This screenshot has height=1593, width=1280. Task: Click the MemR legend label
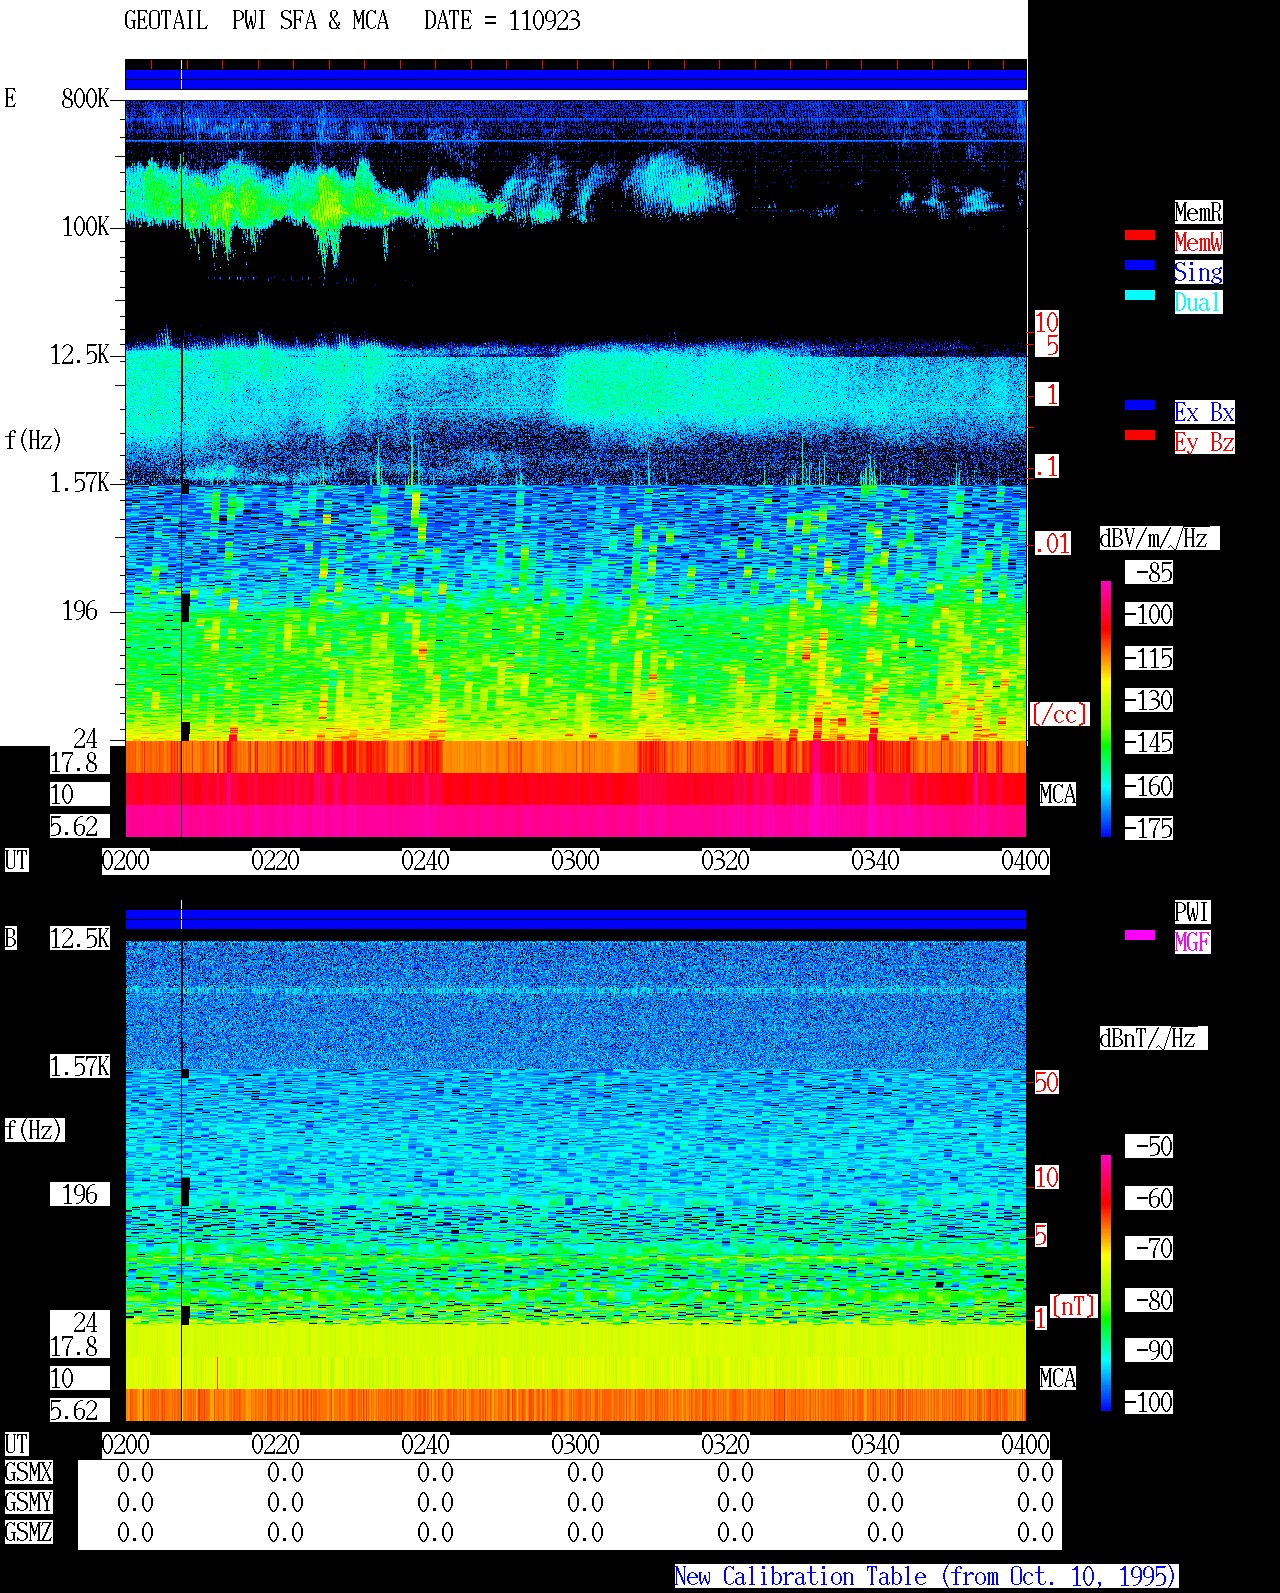point(1198,212)
